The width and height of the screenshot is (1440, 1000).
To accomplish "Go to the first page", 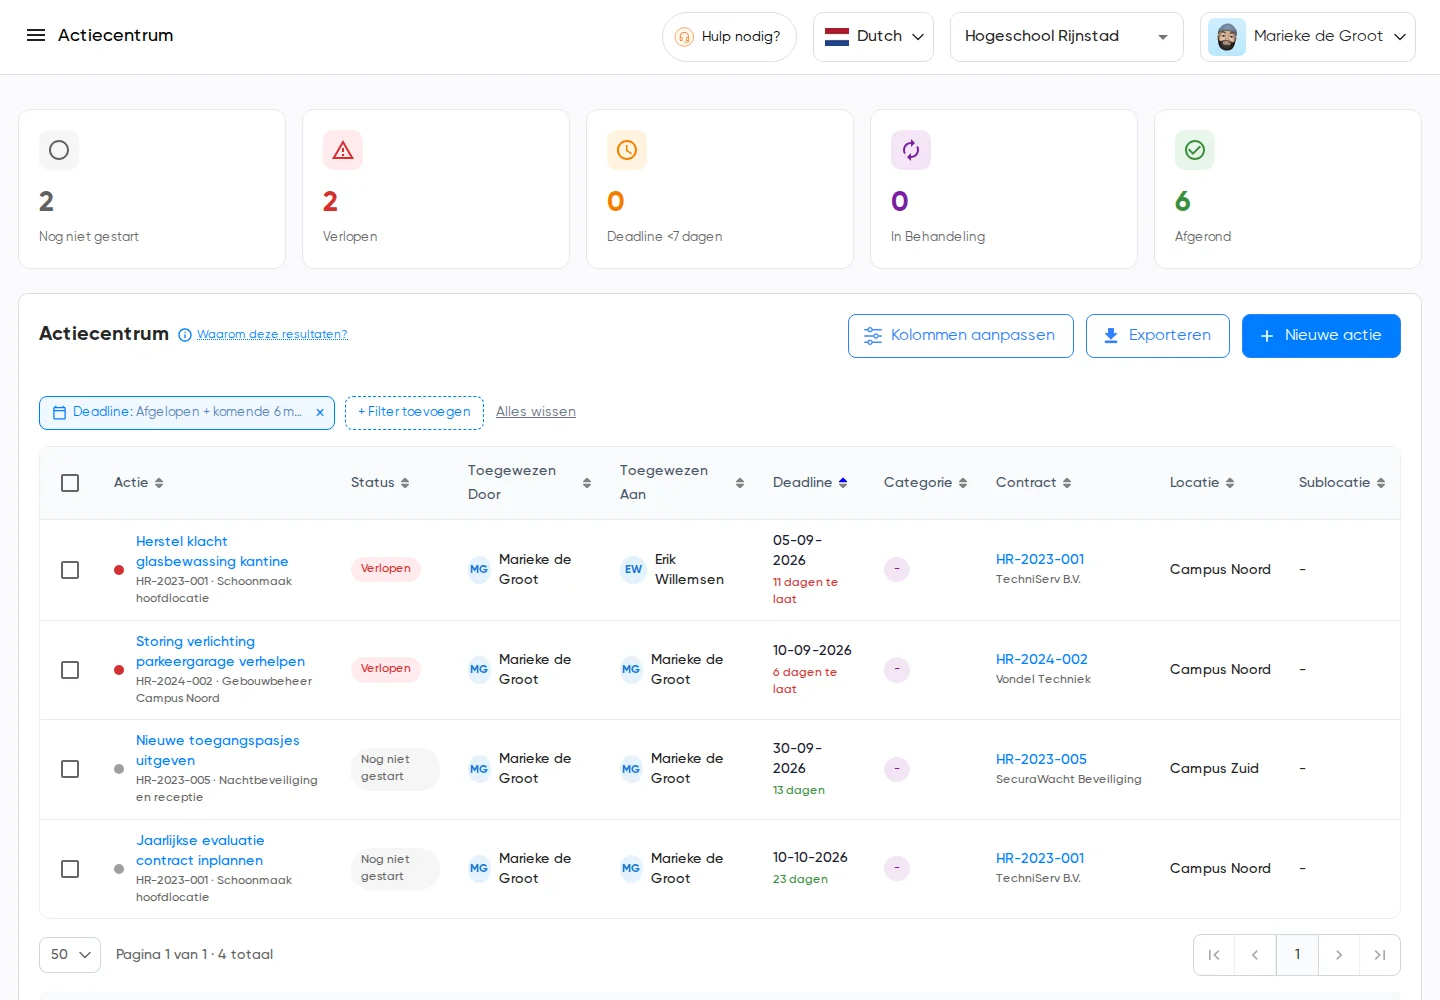I will (1214, 955).
